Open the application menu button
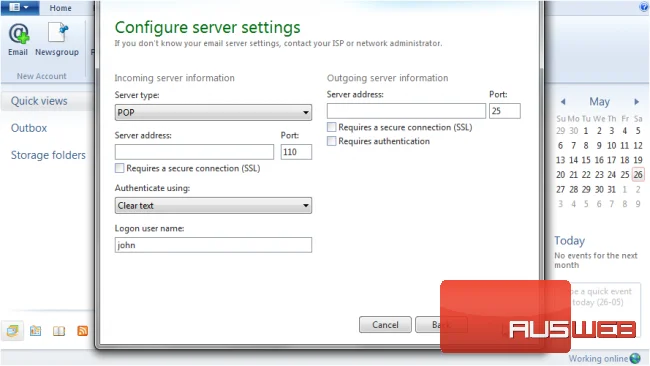The image size is (650, 366). 19,7
